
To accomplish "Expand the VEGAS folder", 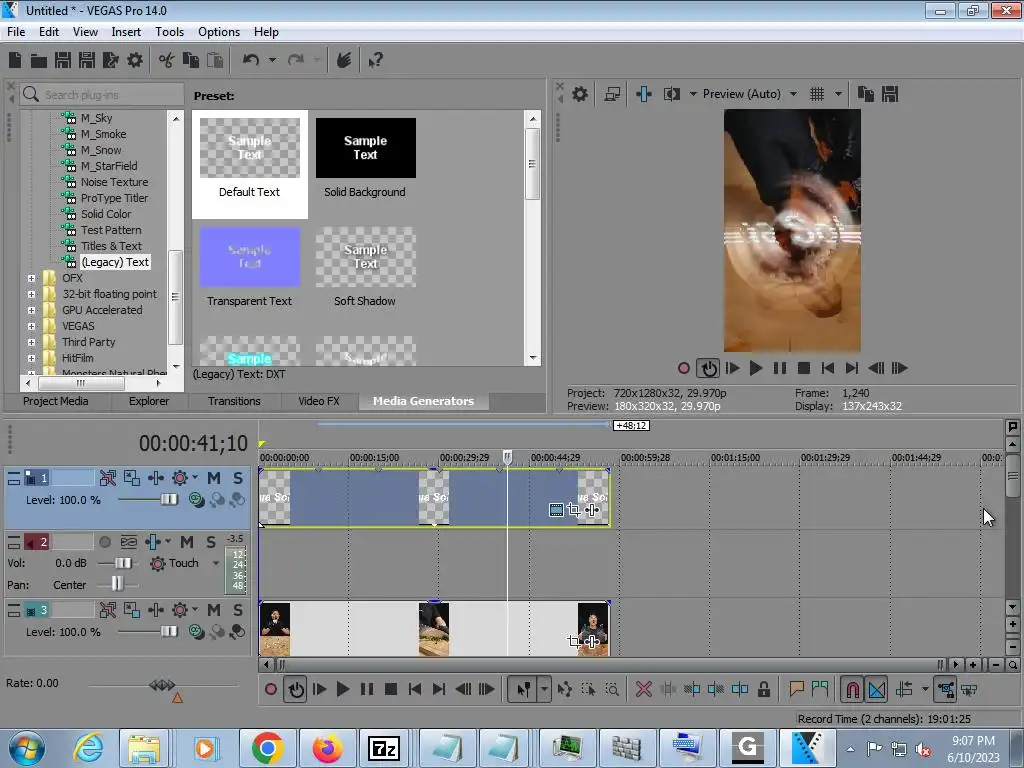I will 31,326.
